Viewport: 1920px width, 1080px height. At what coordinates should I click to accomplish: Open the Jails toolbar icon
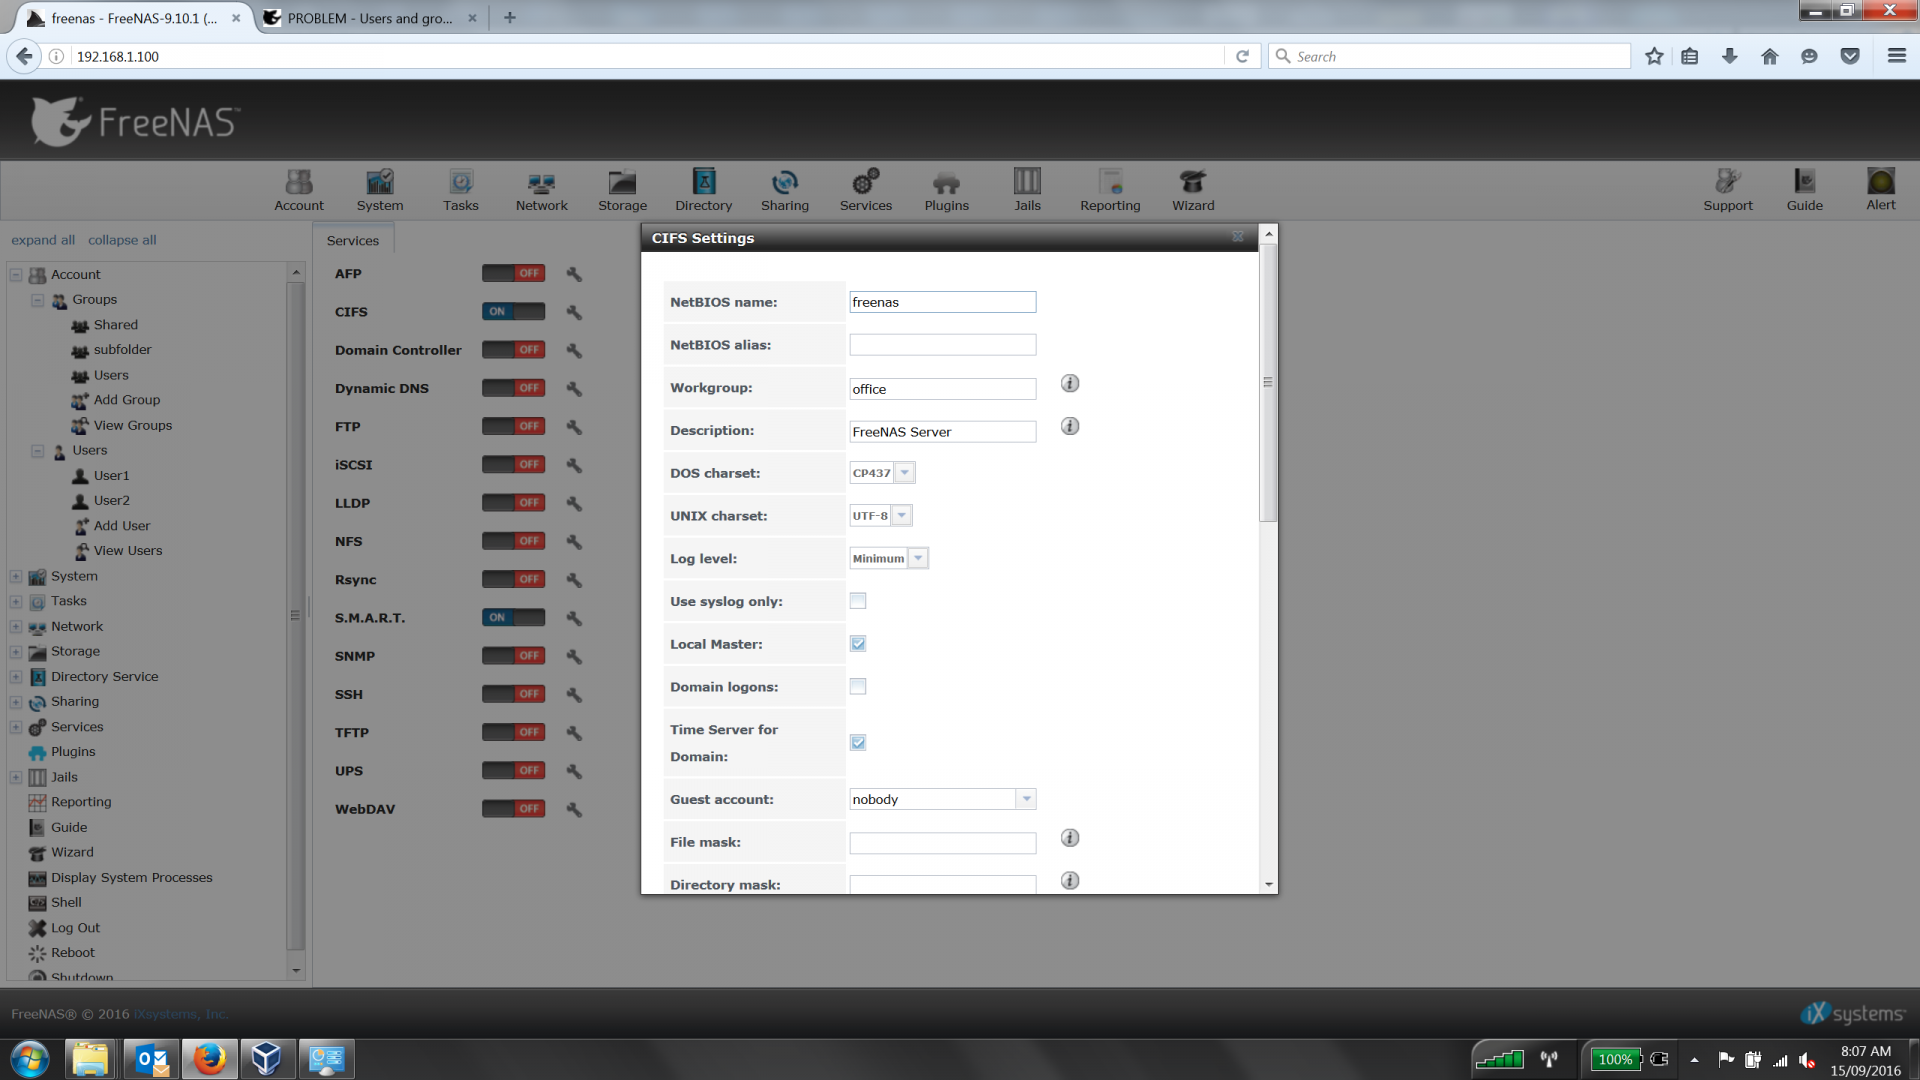tap(1027, 189)
